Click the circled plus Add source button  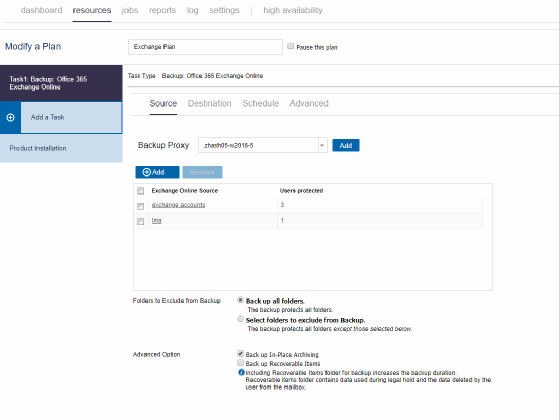click(x=157, y=172)
